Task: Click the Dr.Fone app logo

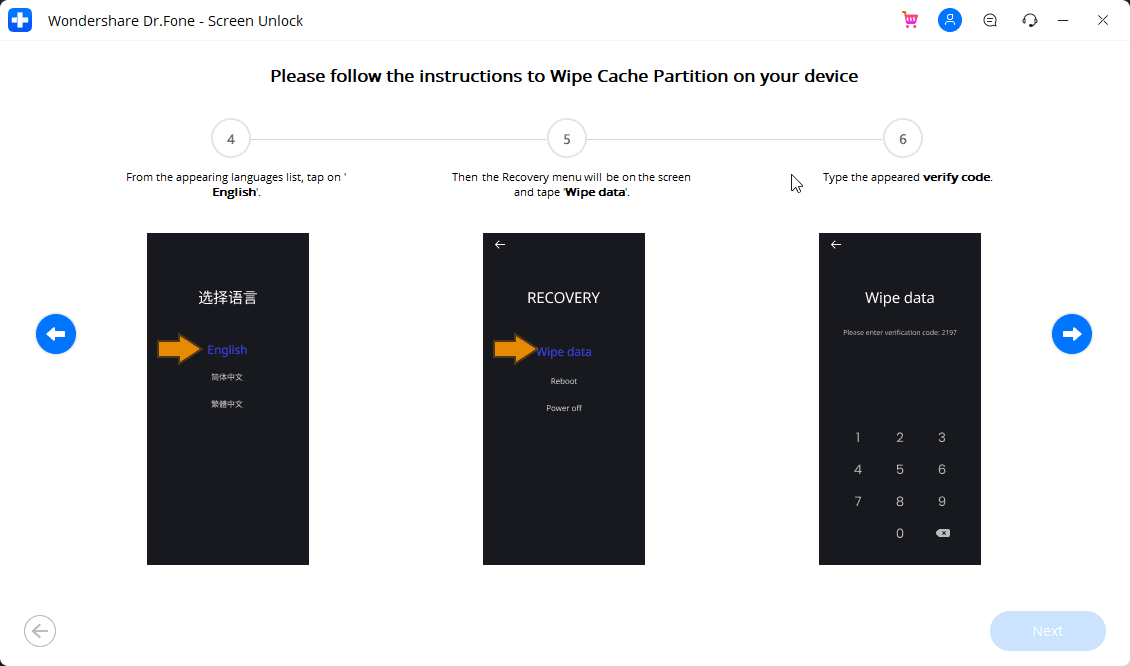Action: (20, 20)
